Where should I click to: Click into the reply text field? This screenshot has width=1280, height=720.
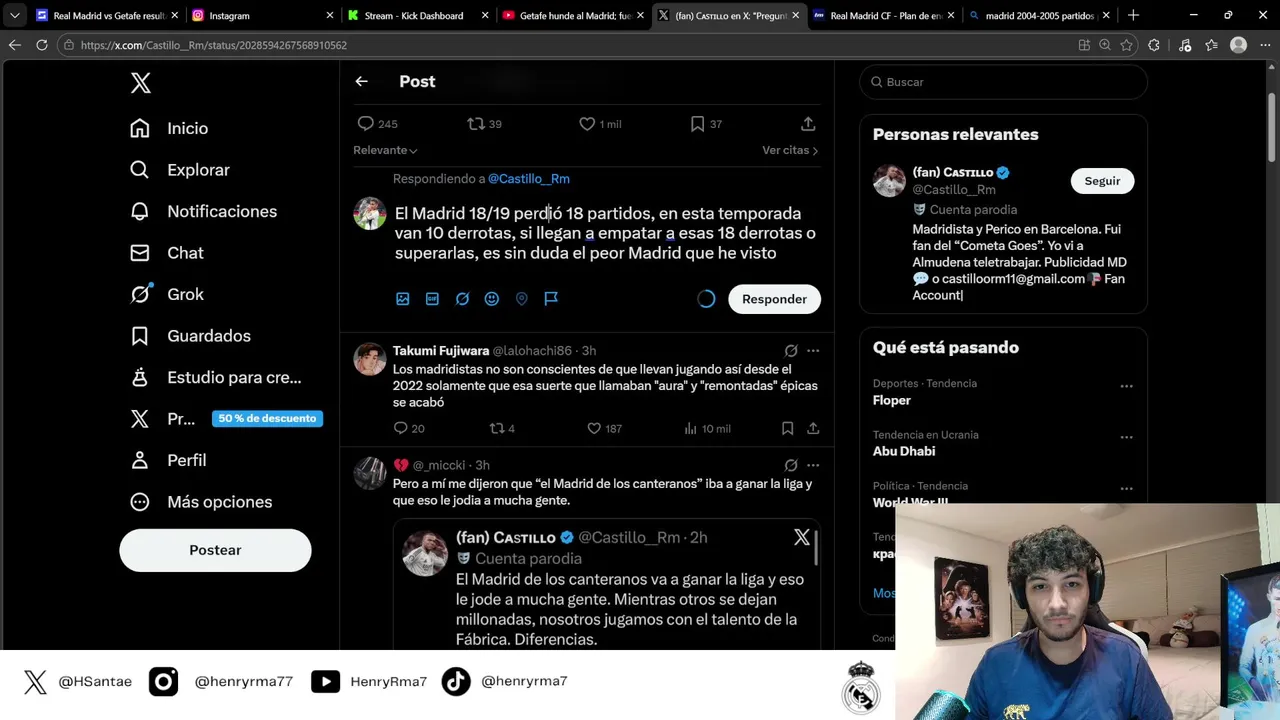click(605, 233)
